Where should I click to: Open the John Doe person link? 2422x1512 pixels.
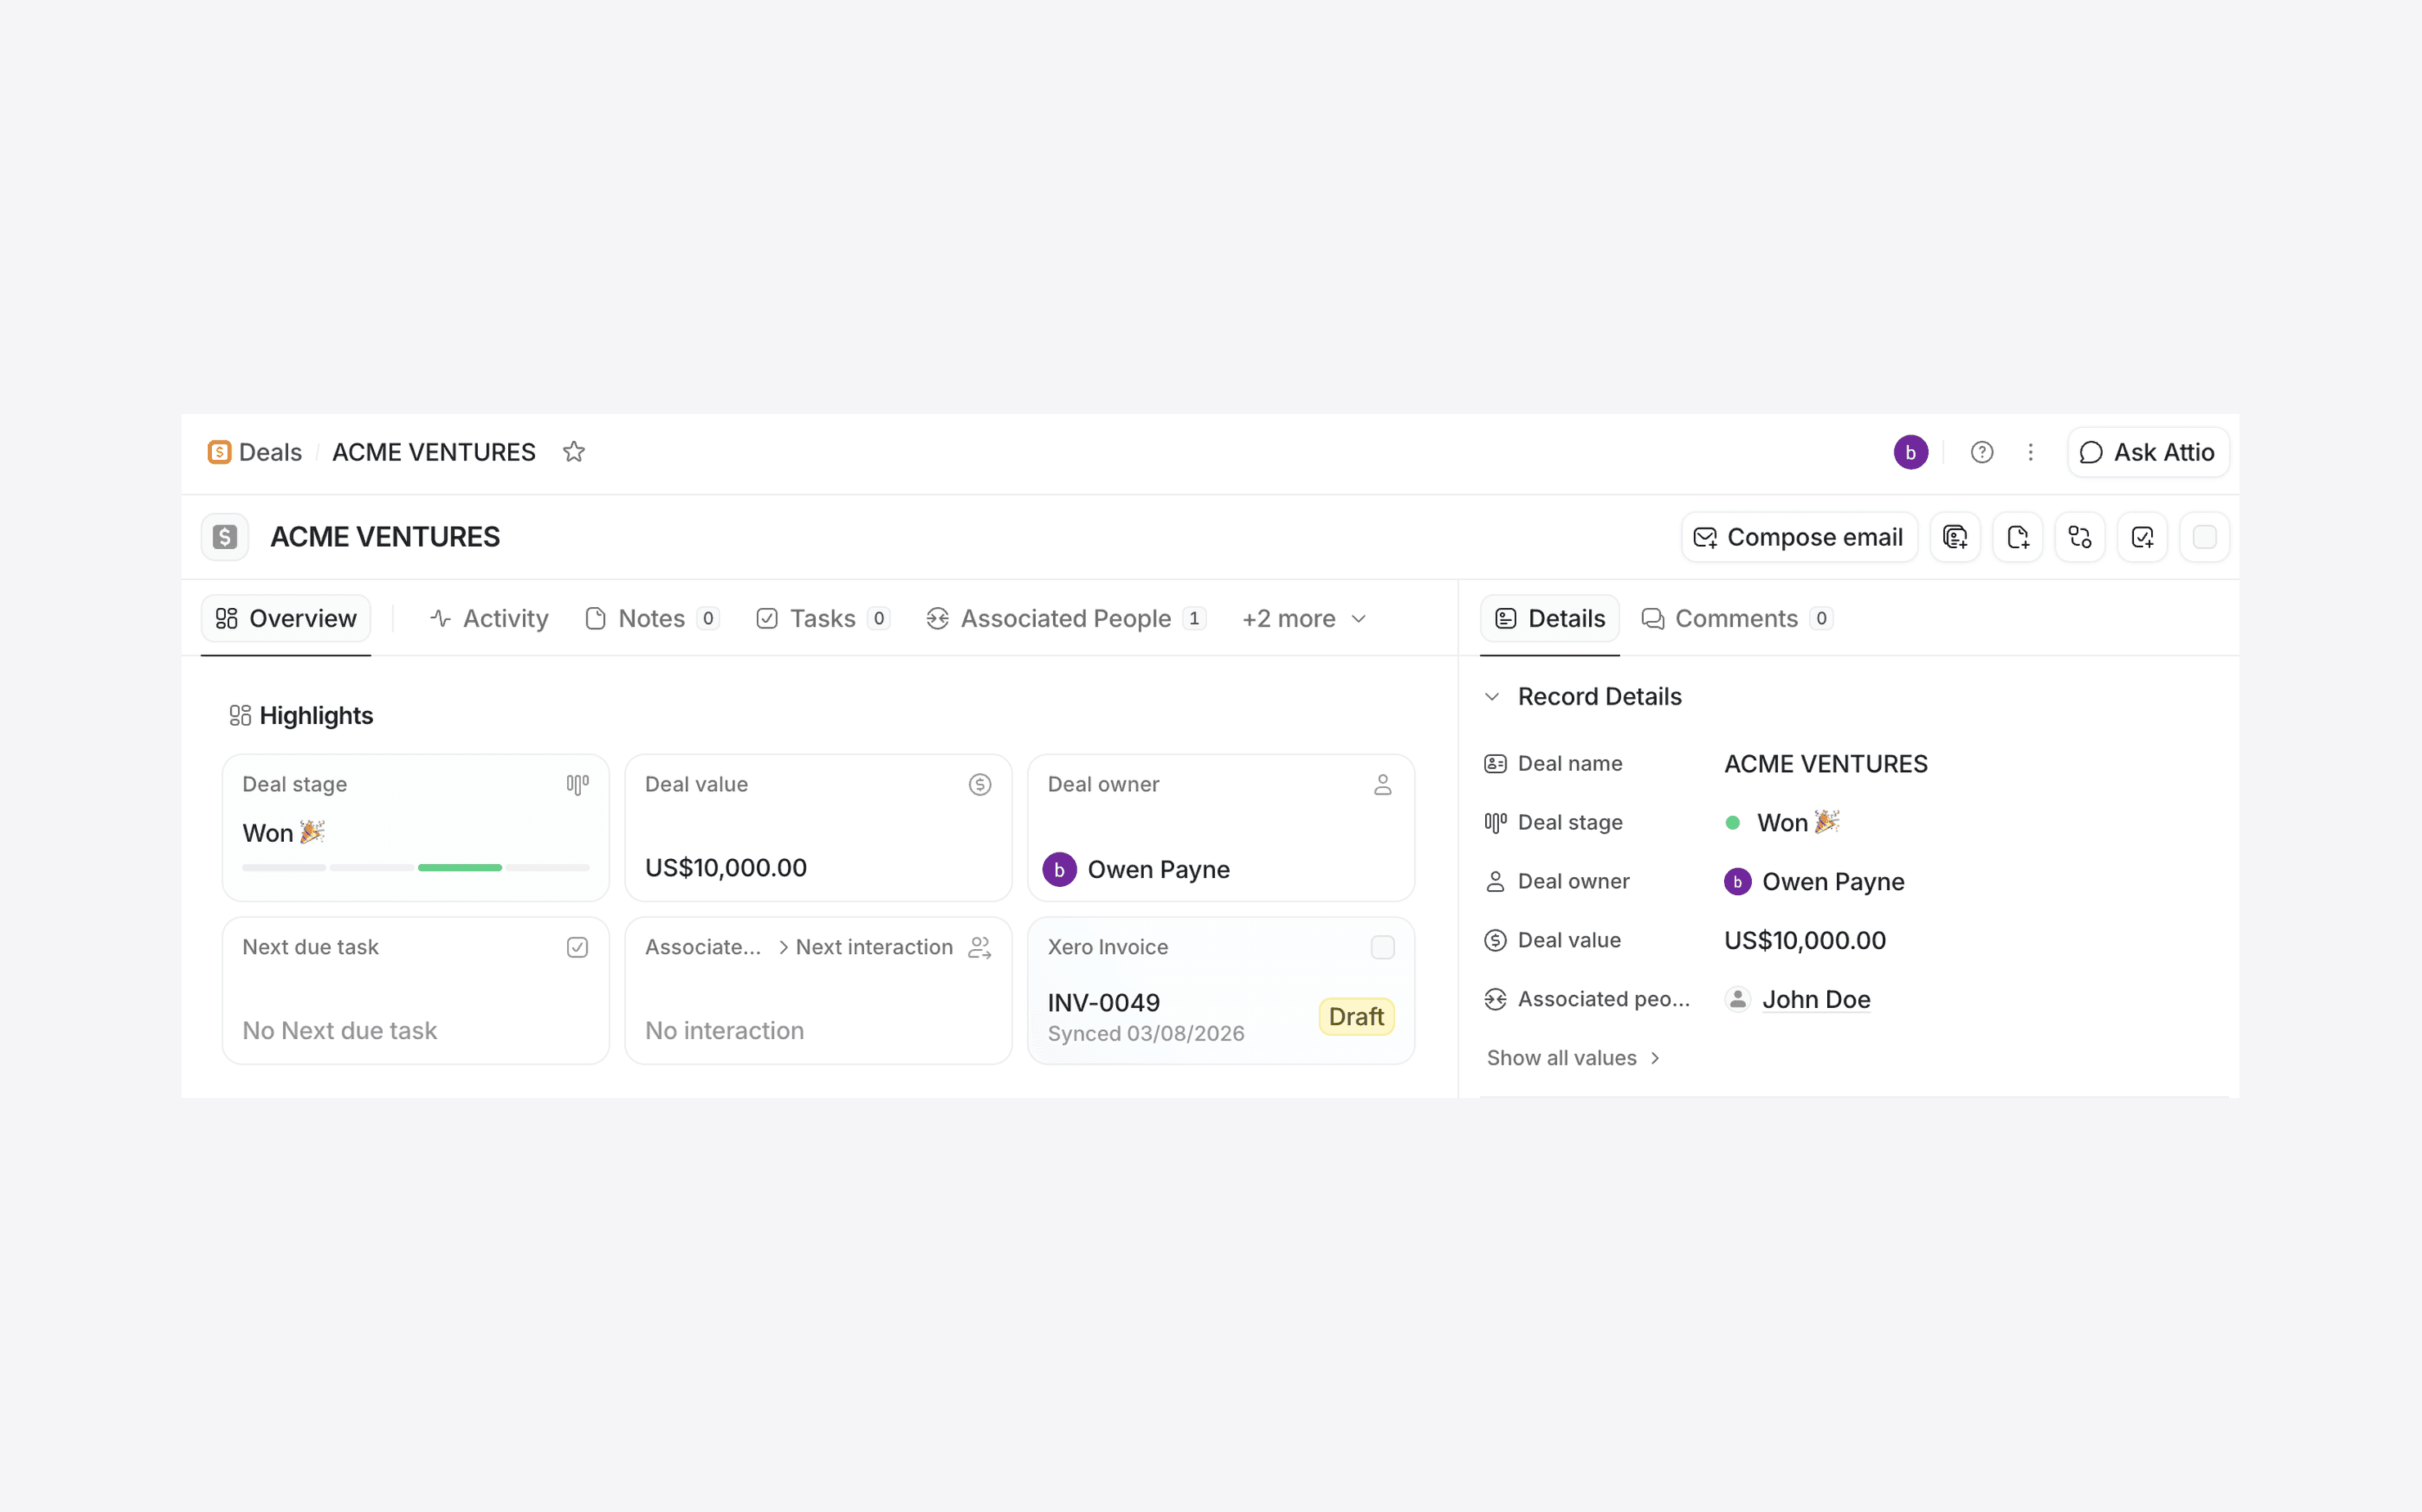click(x=1815, y=999)
